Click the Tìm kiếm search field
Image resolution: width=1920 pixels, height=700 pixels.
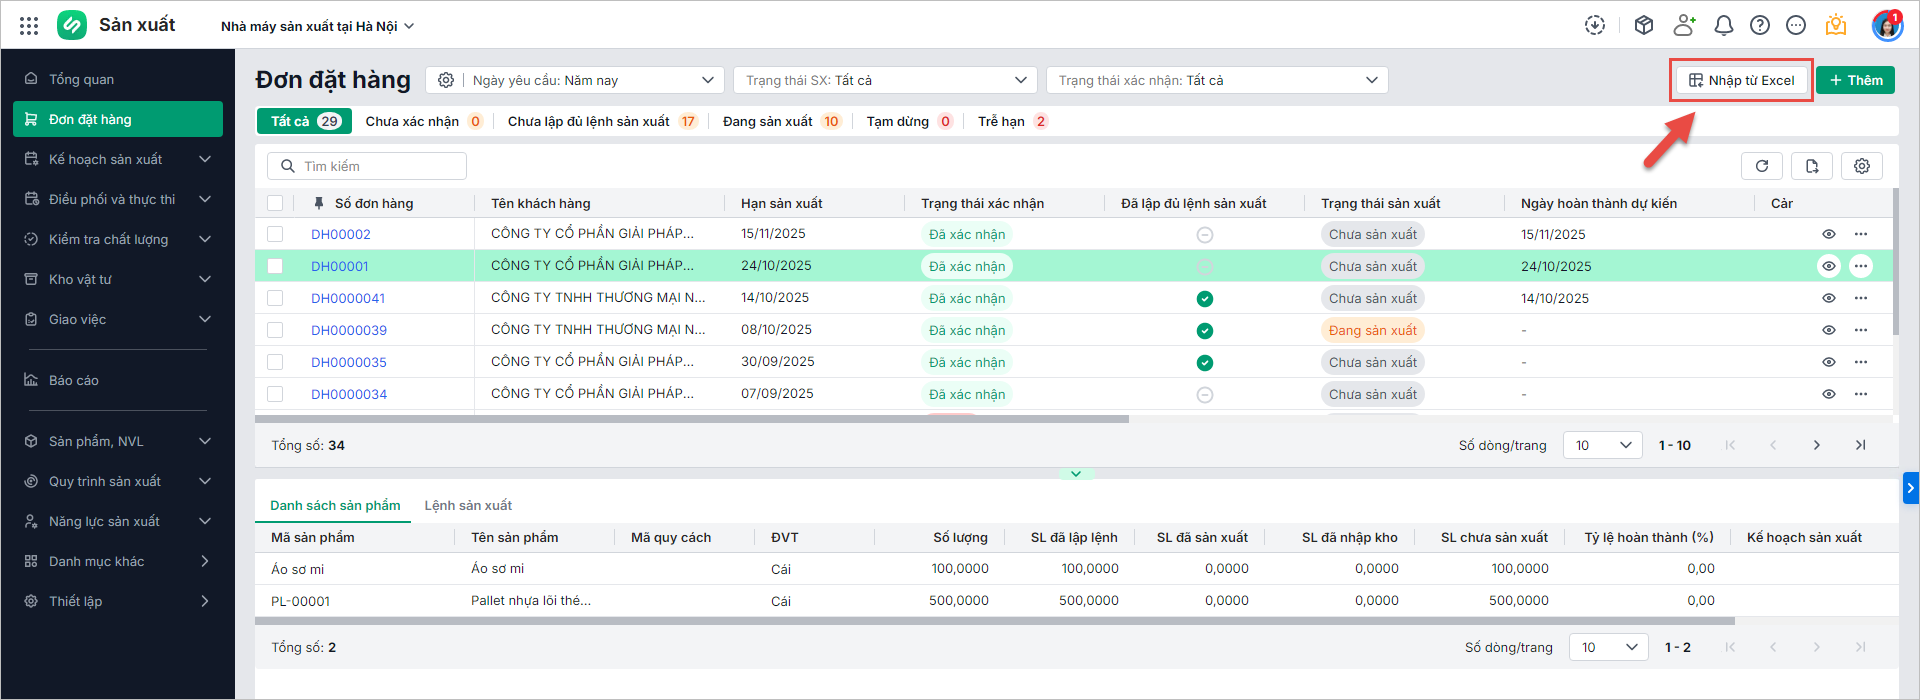coord(367,166)
